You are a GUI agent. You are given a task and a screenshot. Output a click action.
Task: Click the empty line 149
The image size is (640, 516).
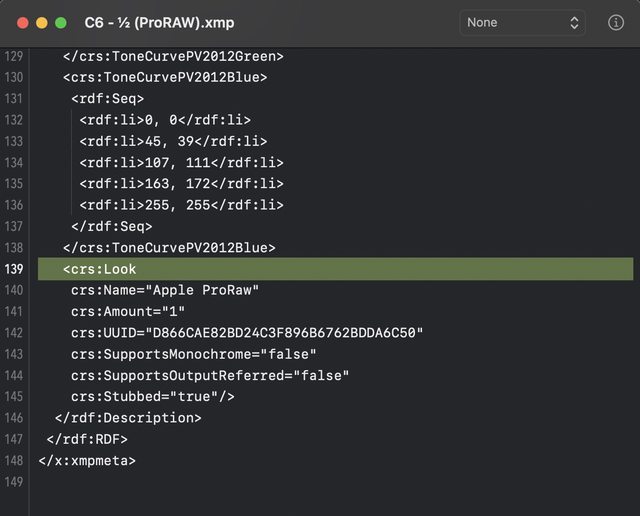tap(300, 482)
